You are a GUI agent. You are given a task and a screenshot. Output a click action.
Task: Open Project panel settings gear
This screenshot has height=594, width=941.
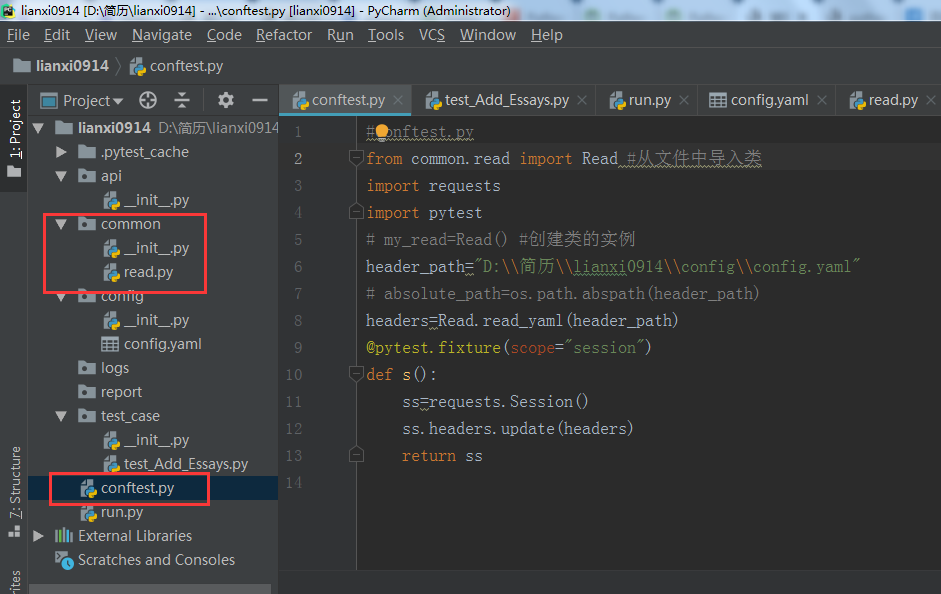click(x=226, y=100)
